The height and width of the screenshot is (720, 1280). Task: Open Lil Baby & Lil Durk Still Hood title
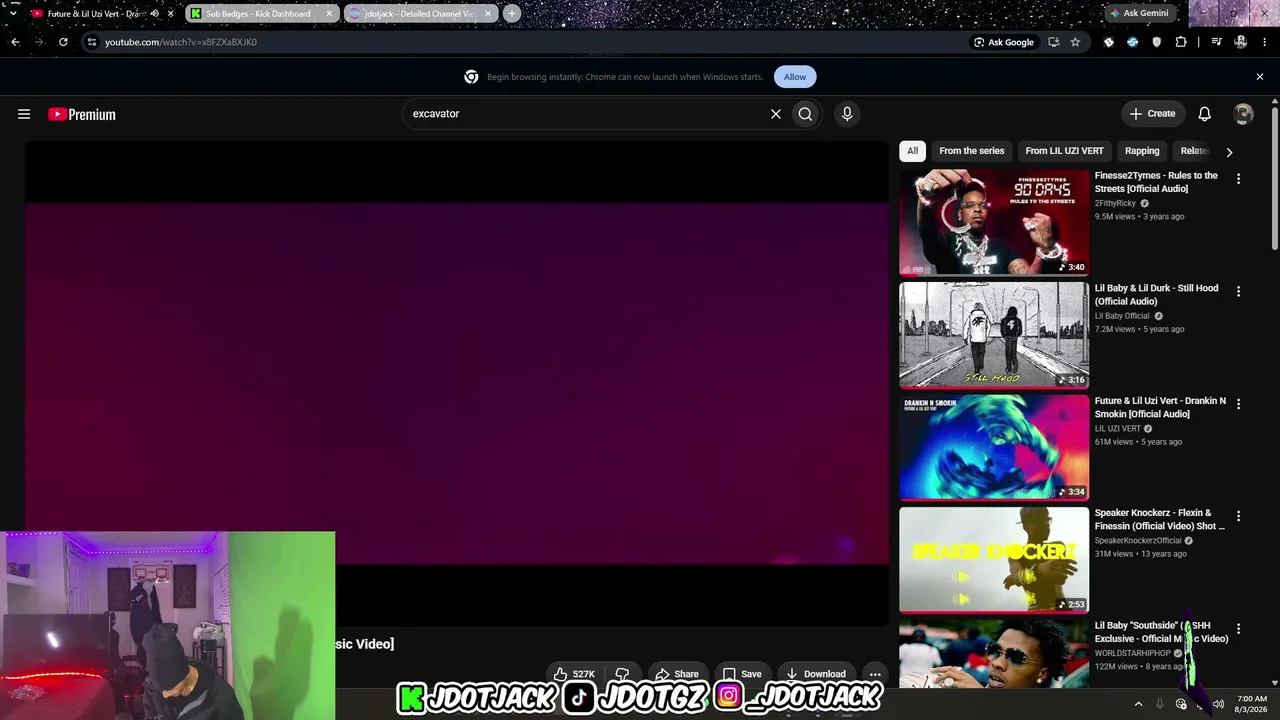click(1156, 295)
